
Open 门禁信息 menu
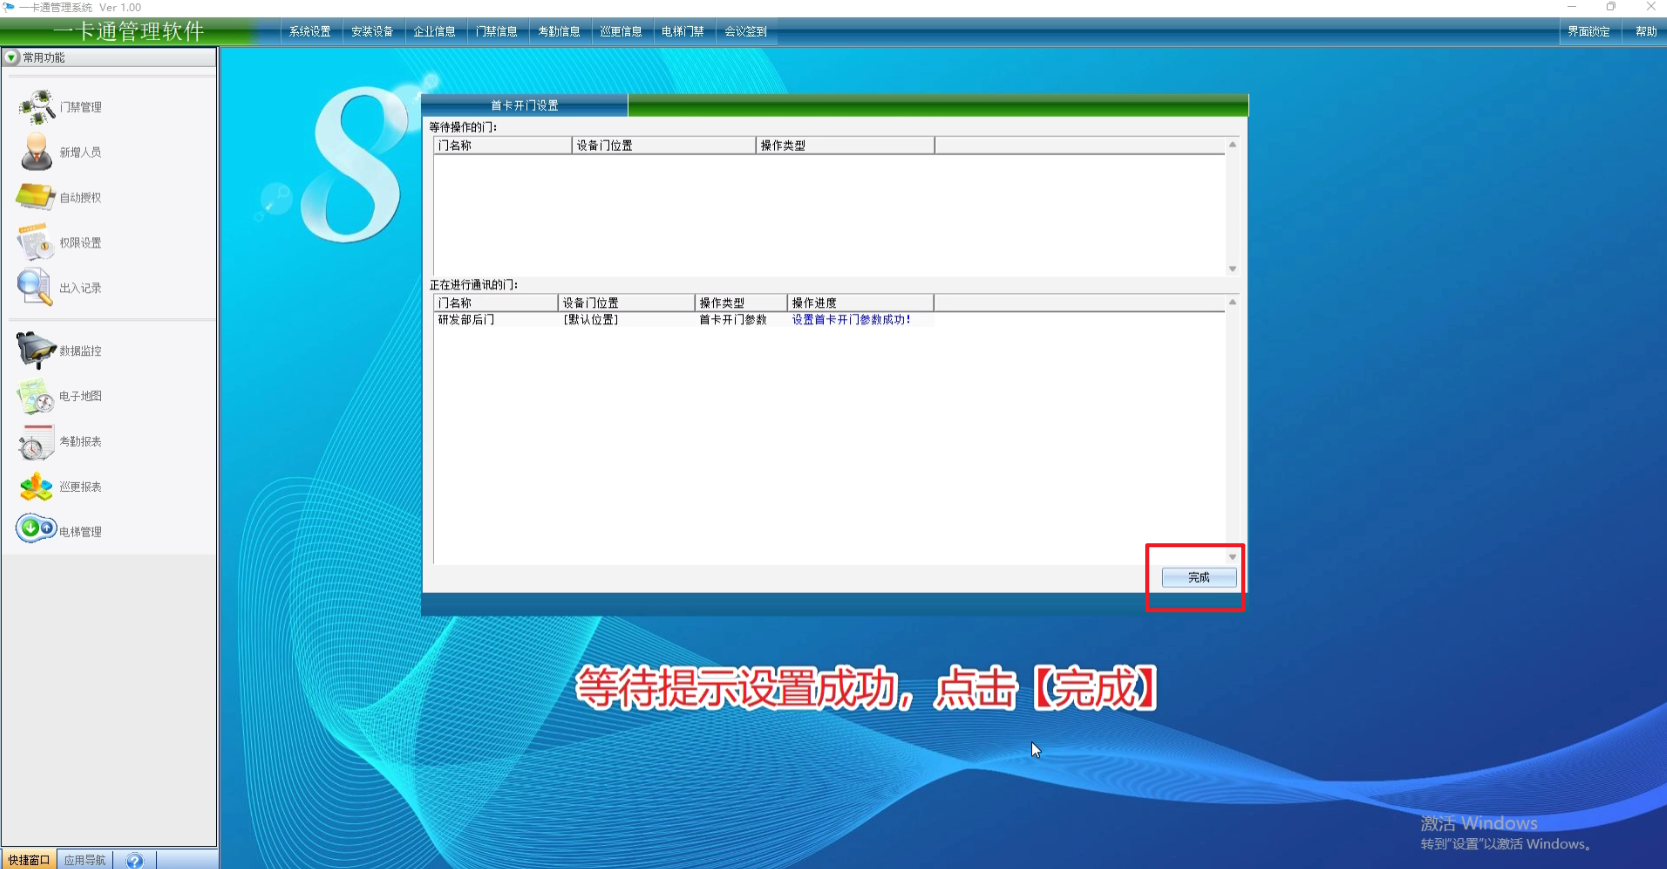[x=496, y=31]
